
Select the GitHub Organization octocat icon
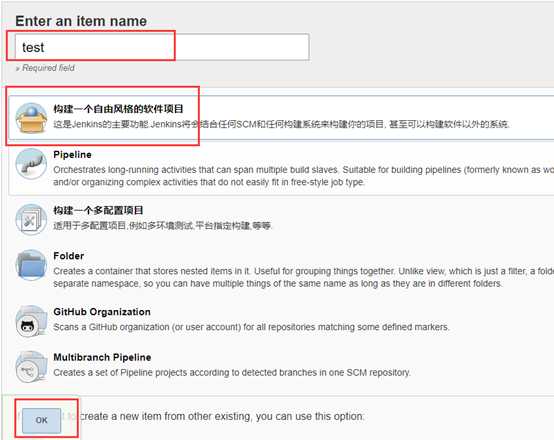coord(31,321)
